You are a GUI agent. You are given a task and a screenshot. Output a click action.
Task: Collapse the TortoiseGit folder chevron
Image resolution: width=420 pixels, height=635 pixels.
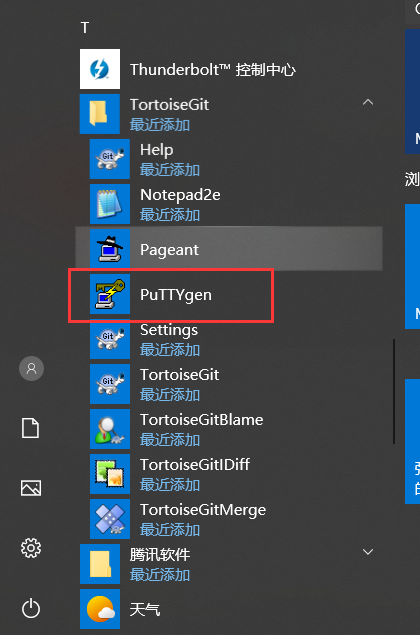coord(368,102)
